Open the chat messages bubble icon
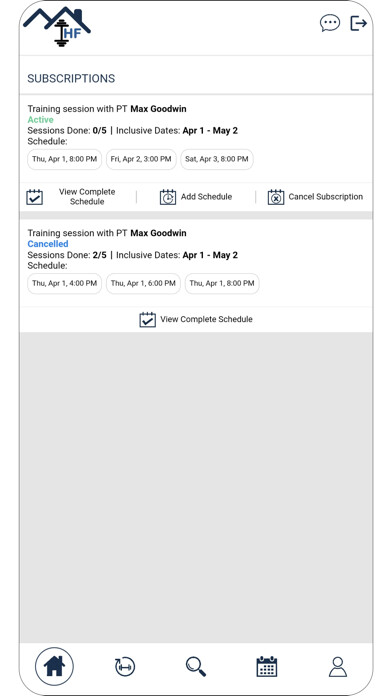 [330, 23]
